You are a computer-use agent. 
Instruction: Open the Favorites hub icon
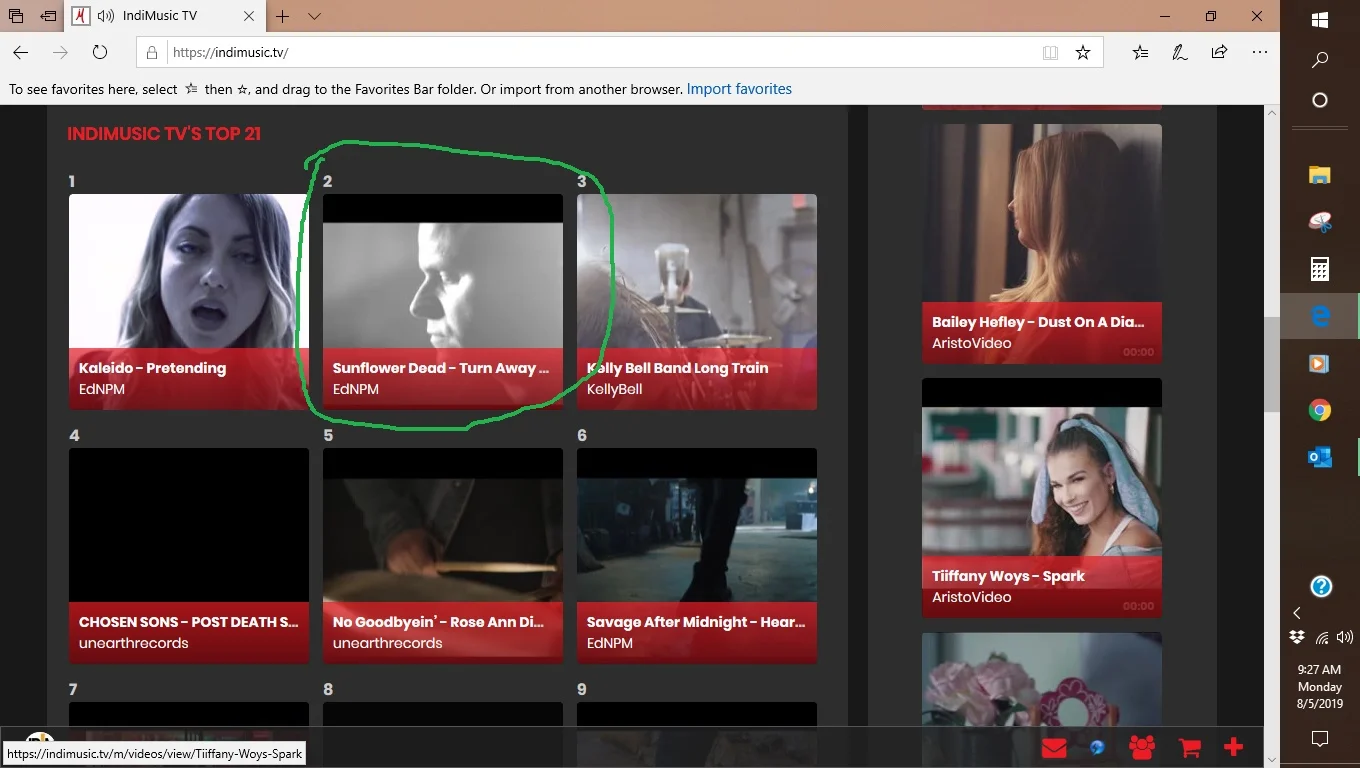(1141, 52)
